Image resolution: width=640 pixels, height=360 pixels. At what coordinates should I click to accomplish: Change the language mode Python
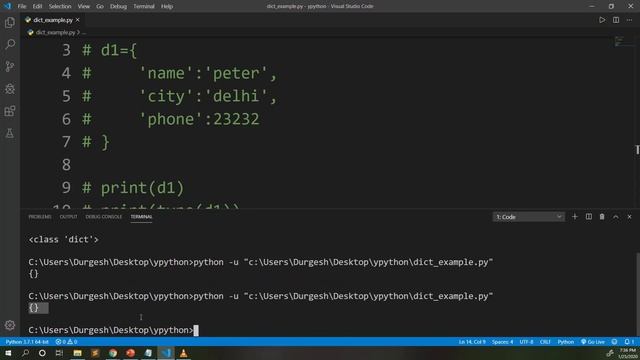point(566,342)
